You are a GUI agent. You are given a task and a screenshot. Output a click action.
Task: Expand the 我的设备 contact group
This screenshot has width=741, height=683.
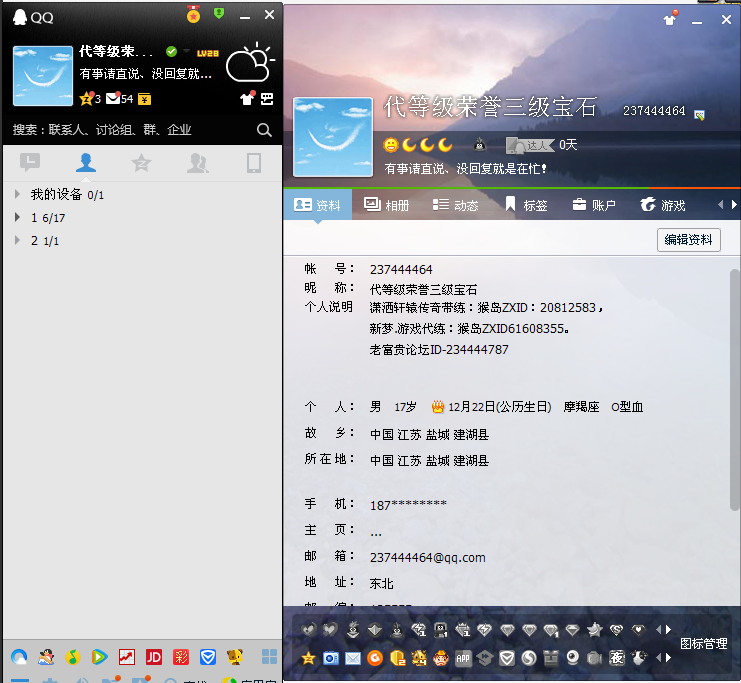[x=17, y=194]
